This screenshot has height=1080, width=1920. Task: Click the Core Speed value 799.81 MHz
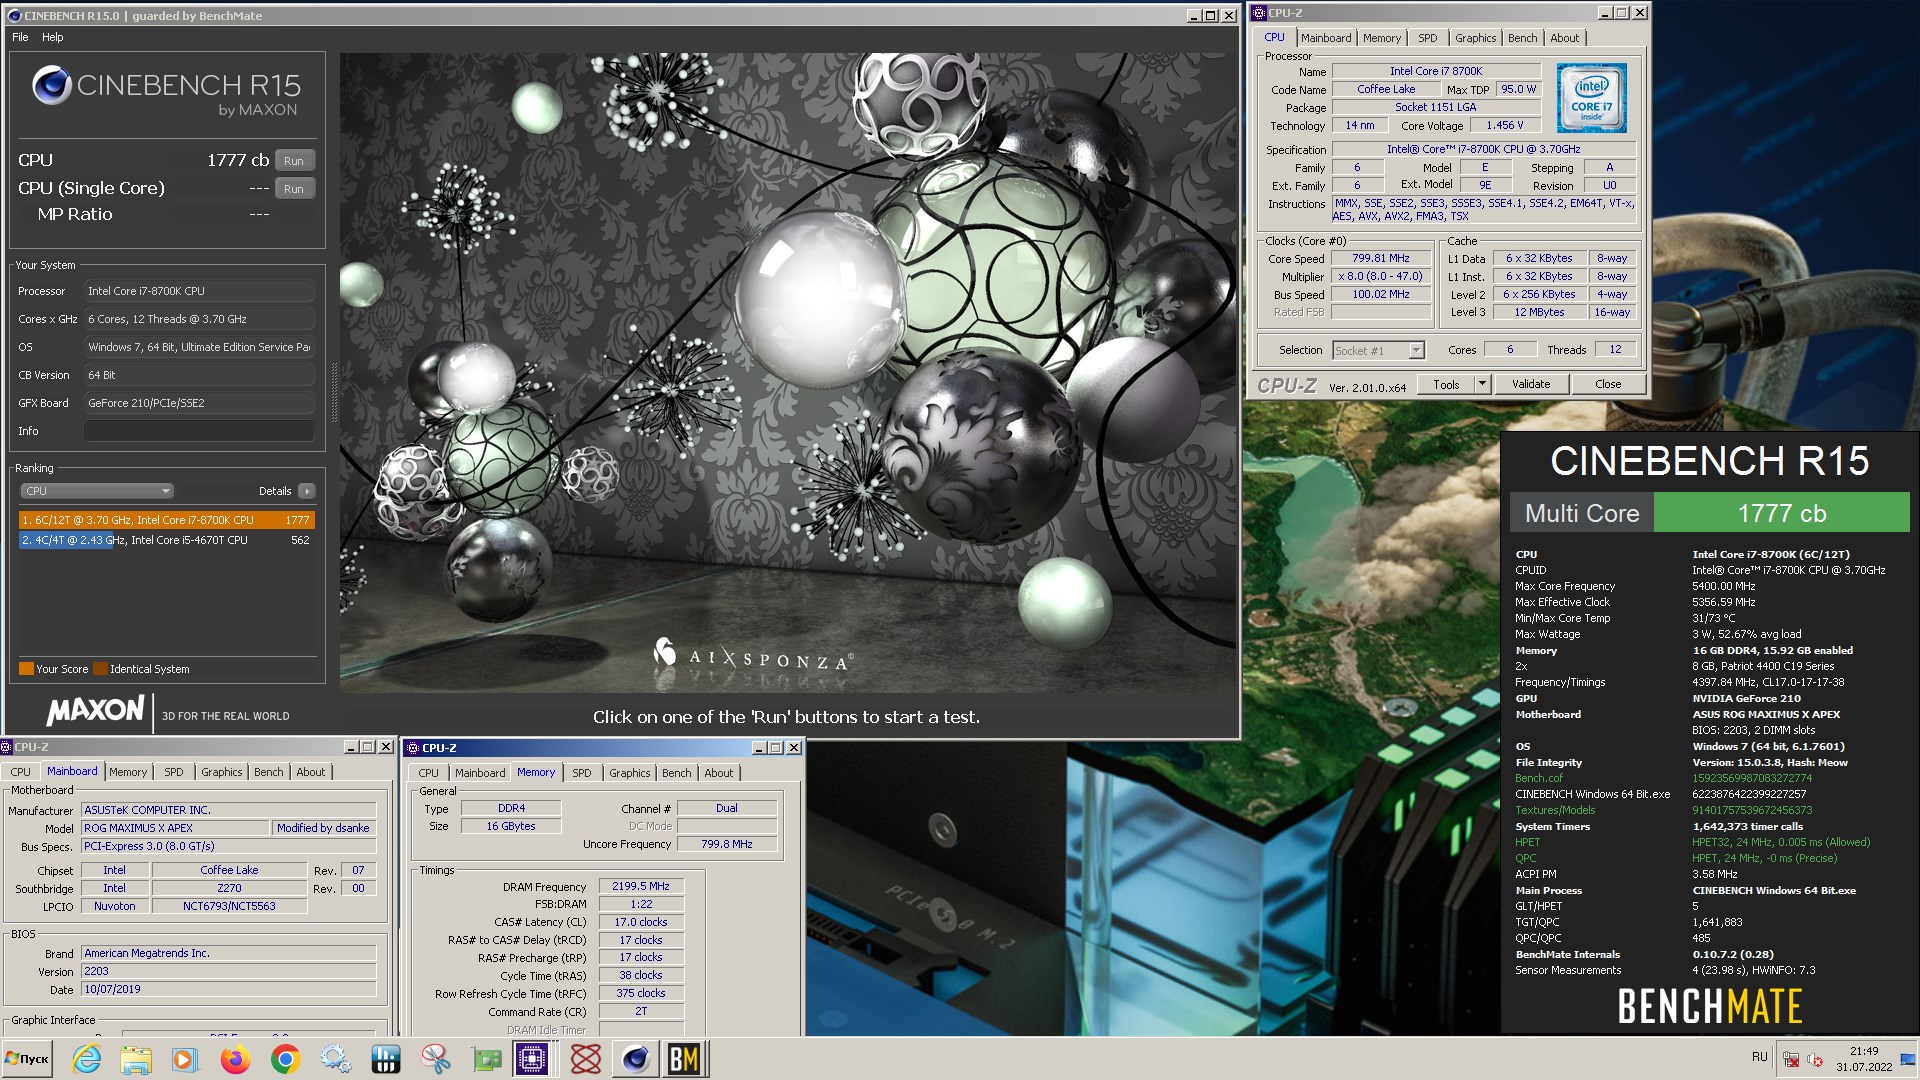[1380, 258]
